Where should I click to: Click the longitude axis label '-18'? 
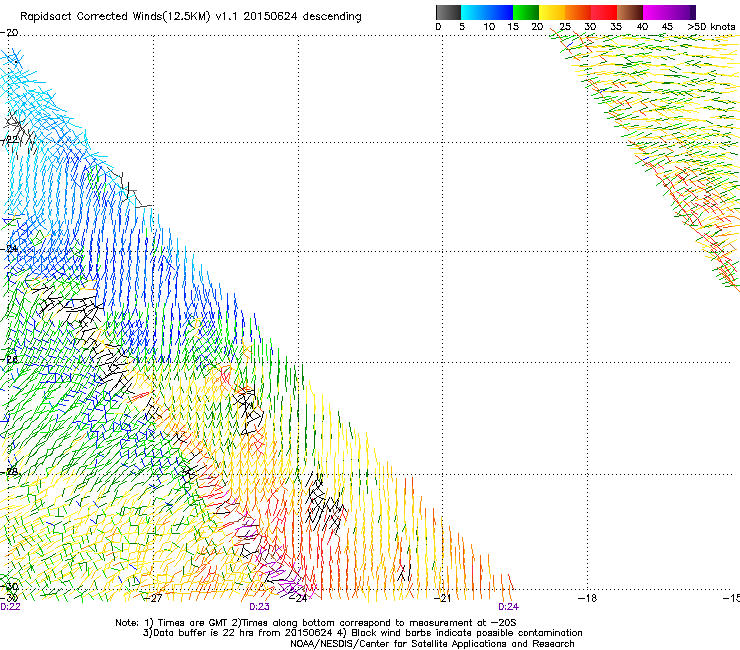pyautogui.click(x=588, y=598)
